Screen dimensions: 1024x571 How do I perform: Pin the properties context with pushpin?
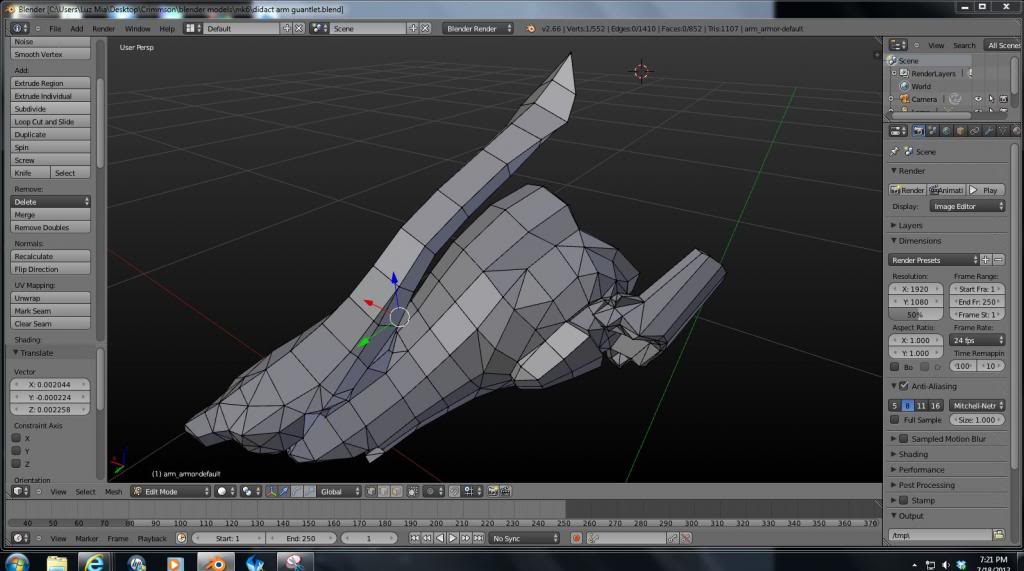click(x=894, y=151)
